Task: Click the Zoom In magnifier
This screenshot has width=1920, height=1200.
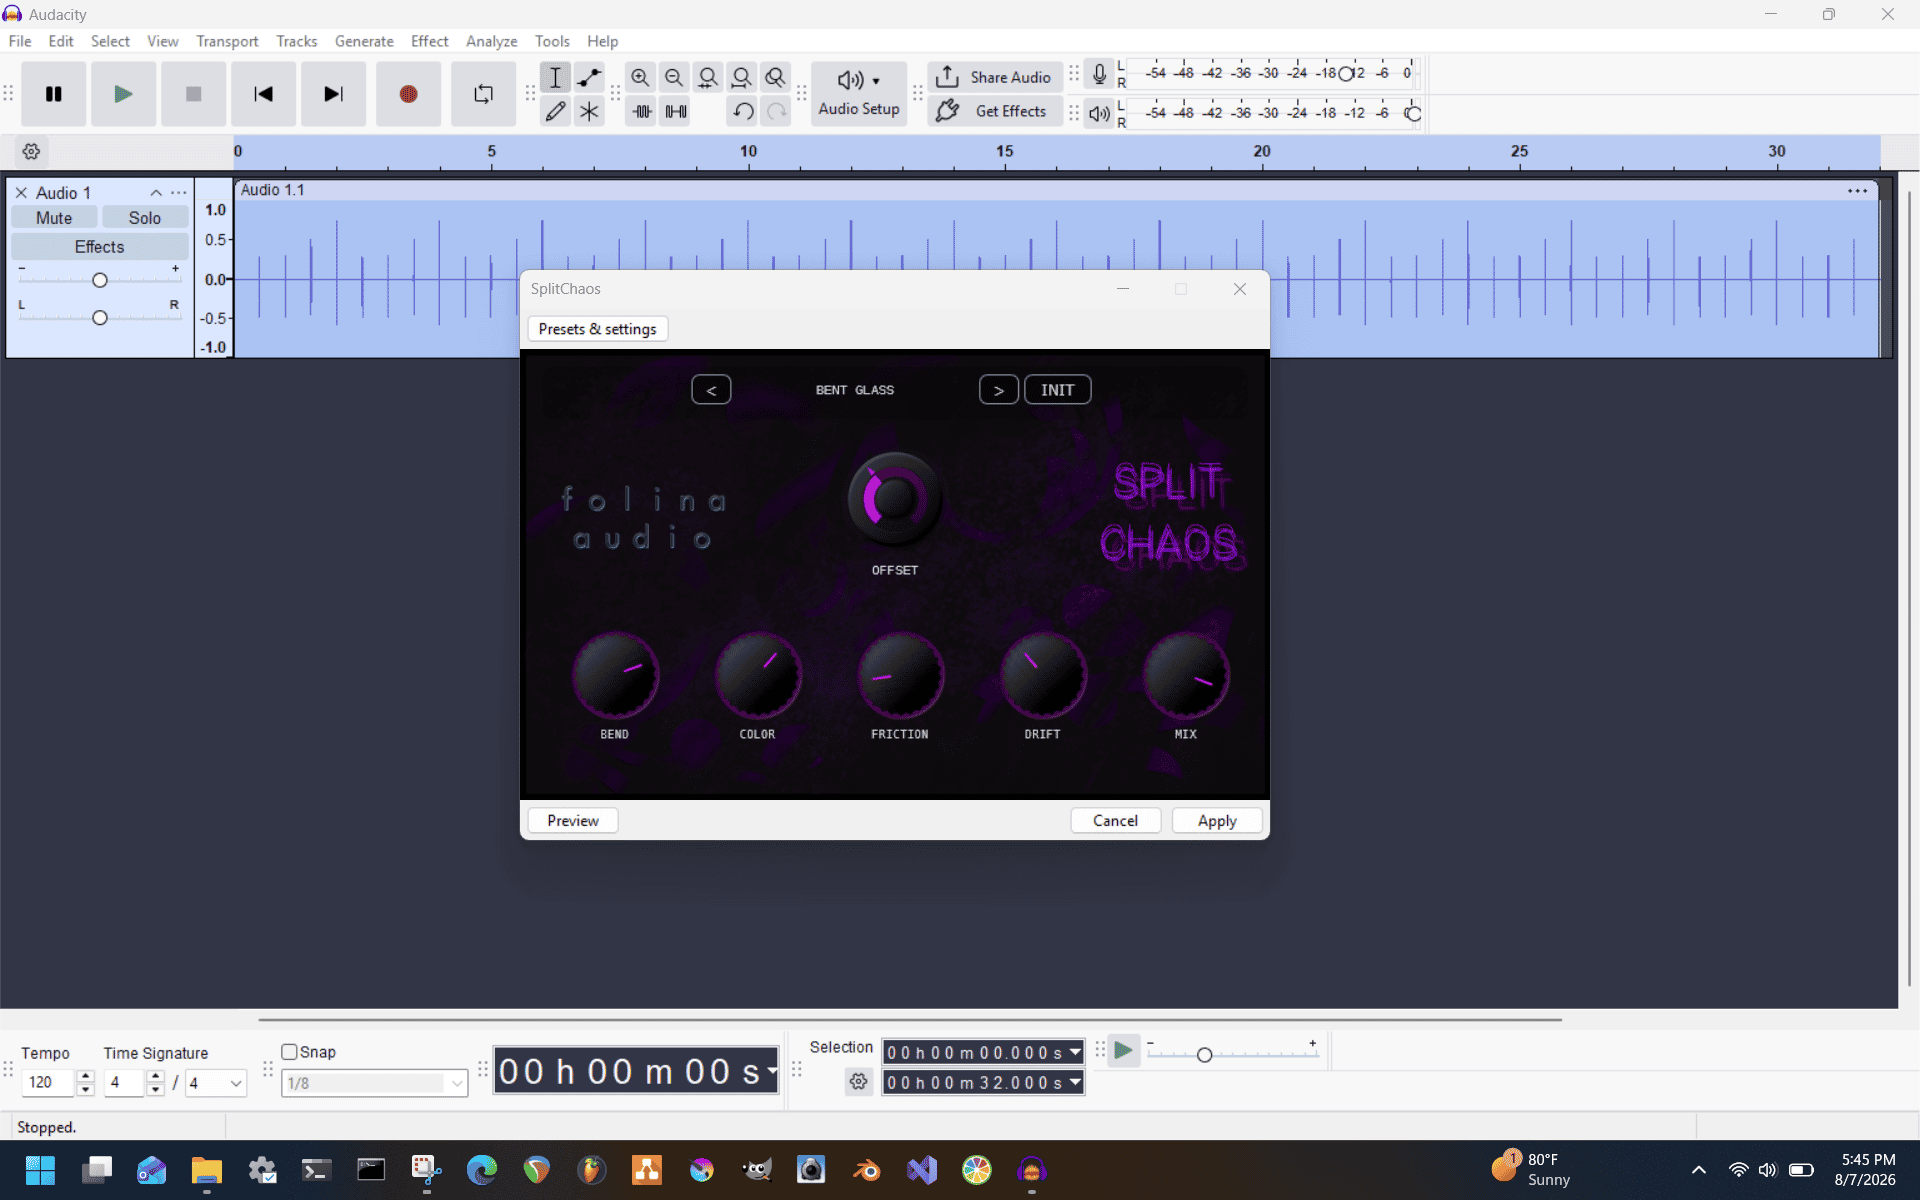Action: tap(640, 77)
